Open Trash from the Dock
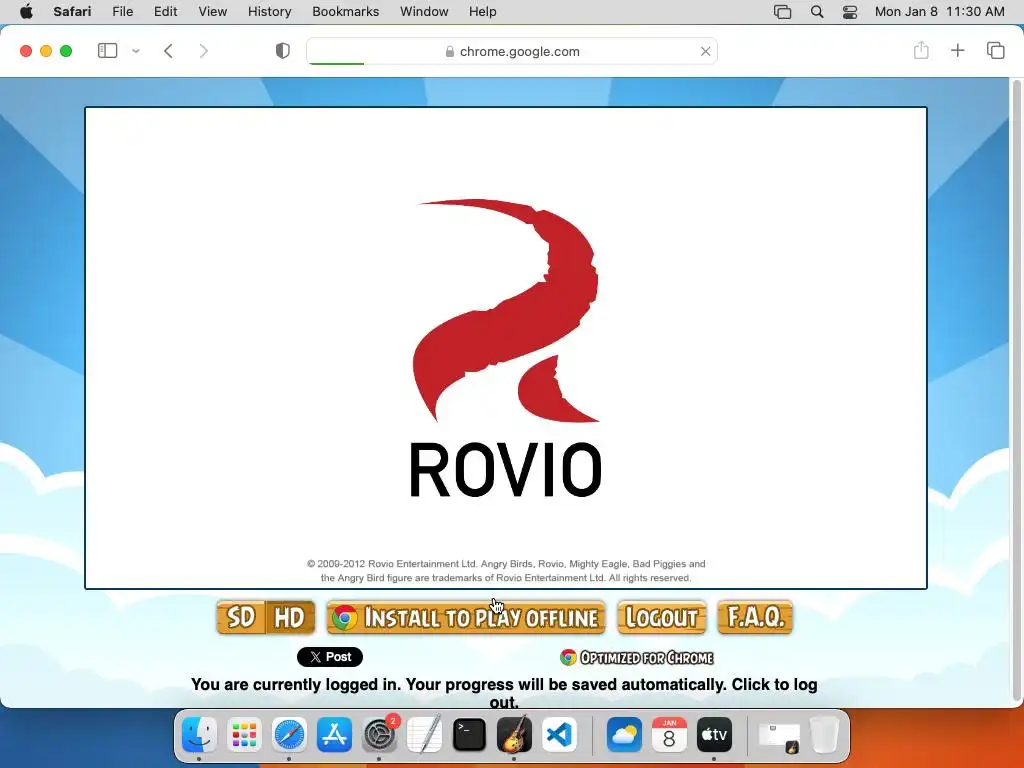Image resolution: width=1024 pixels, height=768 pixels. click(x=824, y=735)
